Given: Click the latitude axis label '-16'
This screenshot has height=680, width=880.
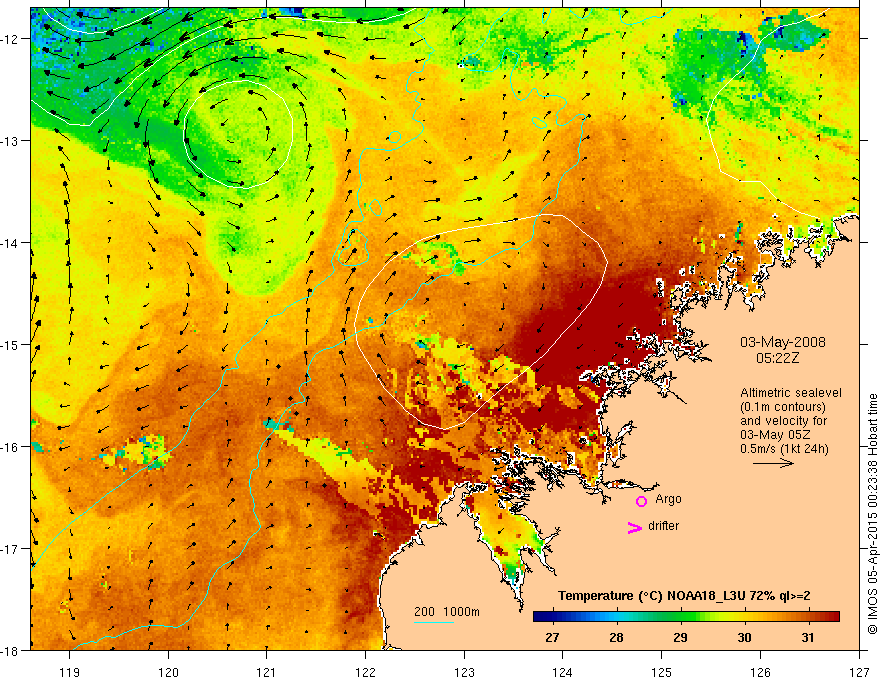Looking at the screenshot, I should [11, 447].
